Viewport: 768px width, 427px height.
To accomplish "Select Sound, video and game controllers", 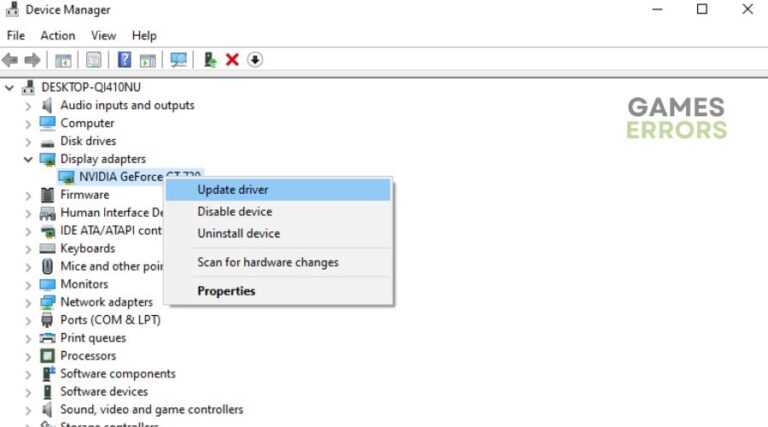I will (151, 409).
